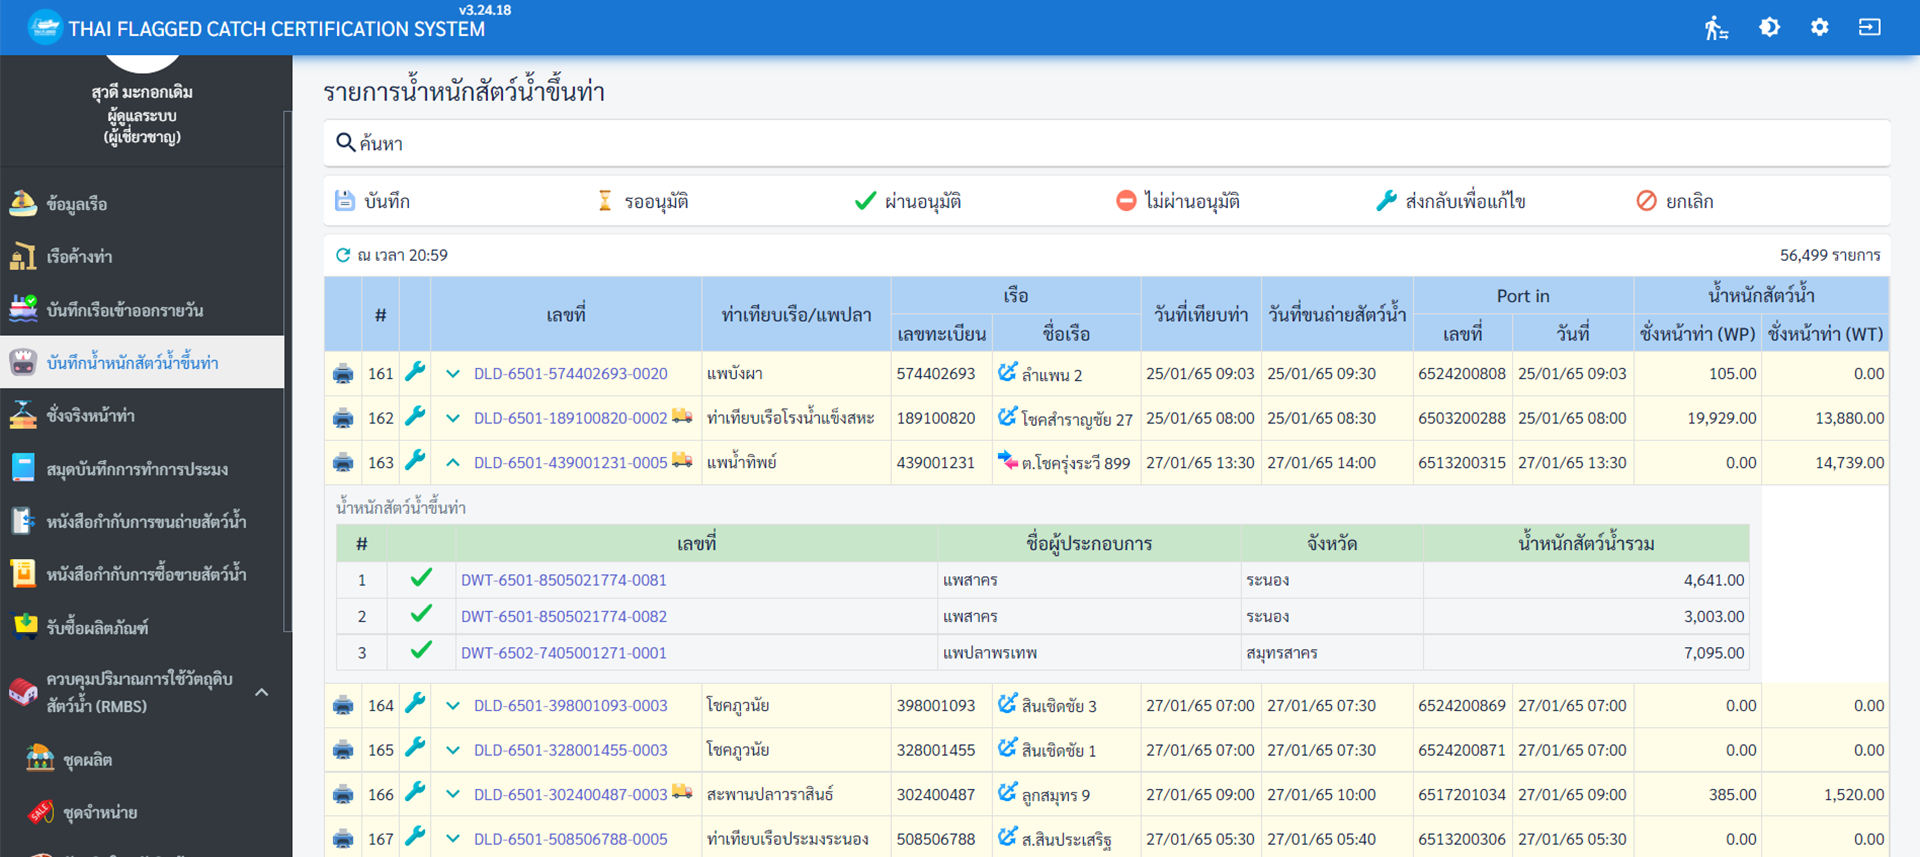This screenshot has height=857, width=1920.
Task: Open หนังสือกำกับการขนถ่ายสัตว์น้ำ sidebar item
Action: point(142,521)
